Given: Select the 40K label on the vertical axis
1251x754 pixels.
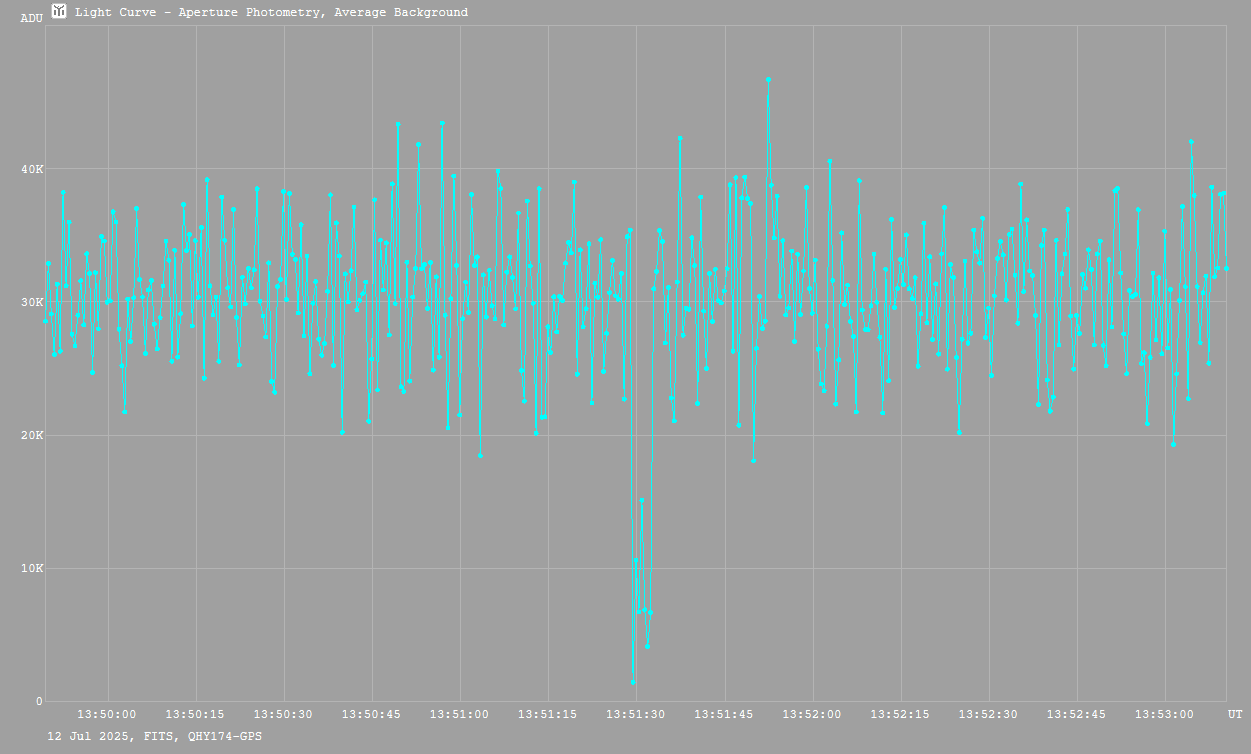Looking at the screenshot, I should pos(33,169).
